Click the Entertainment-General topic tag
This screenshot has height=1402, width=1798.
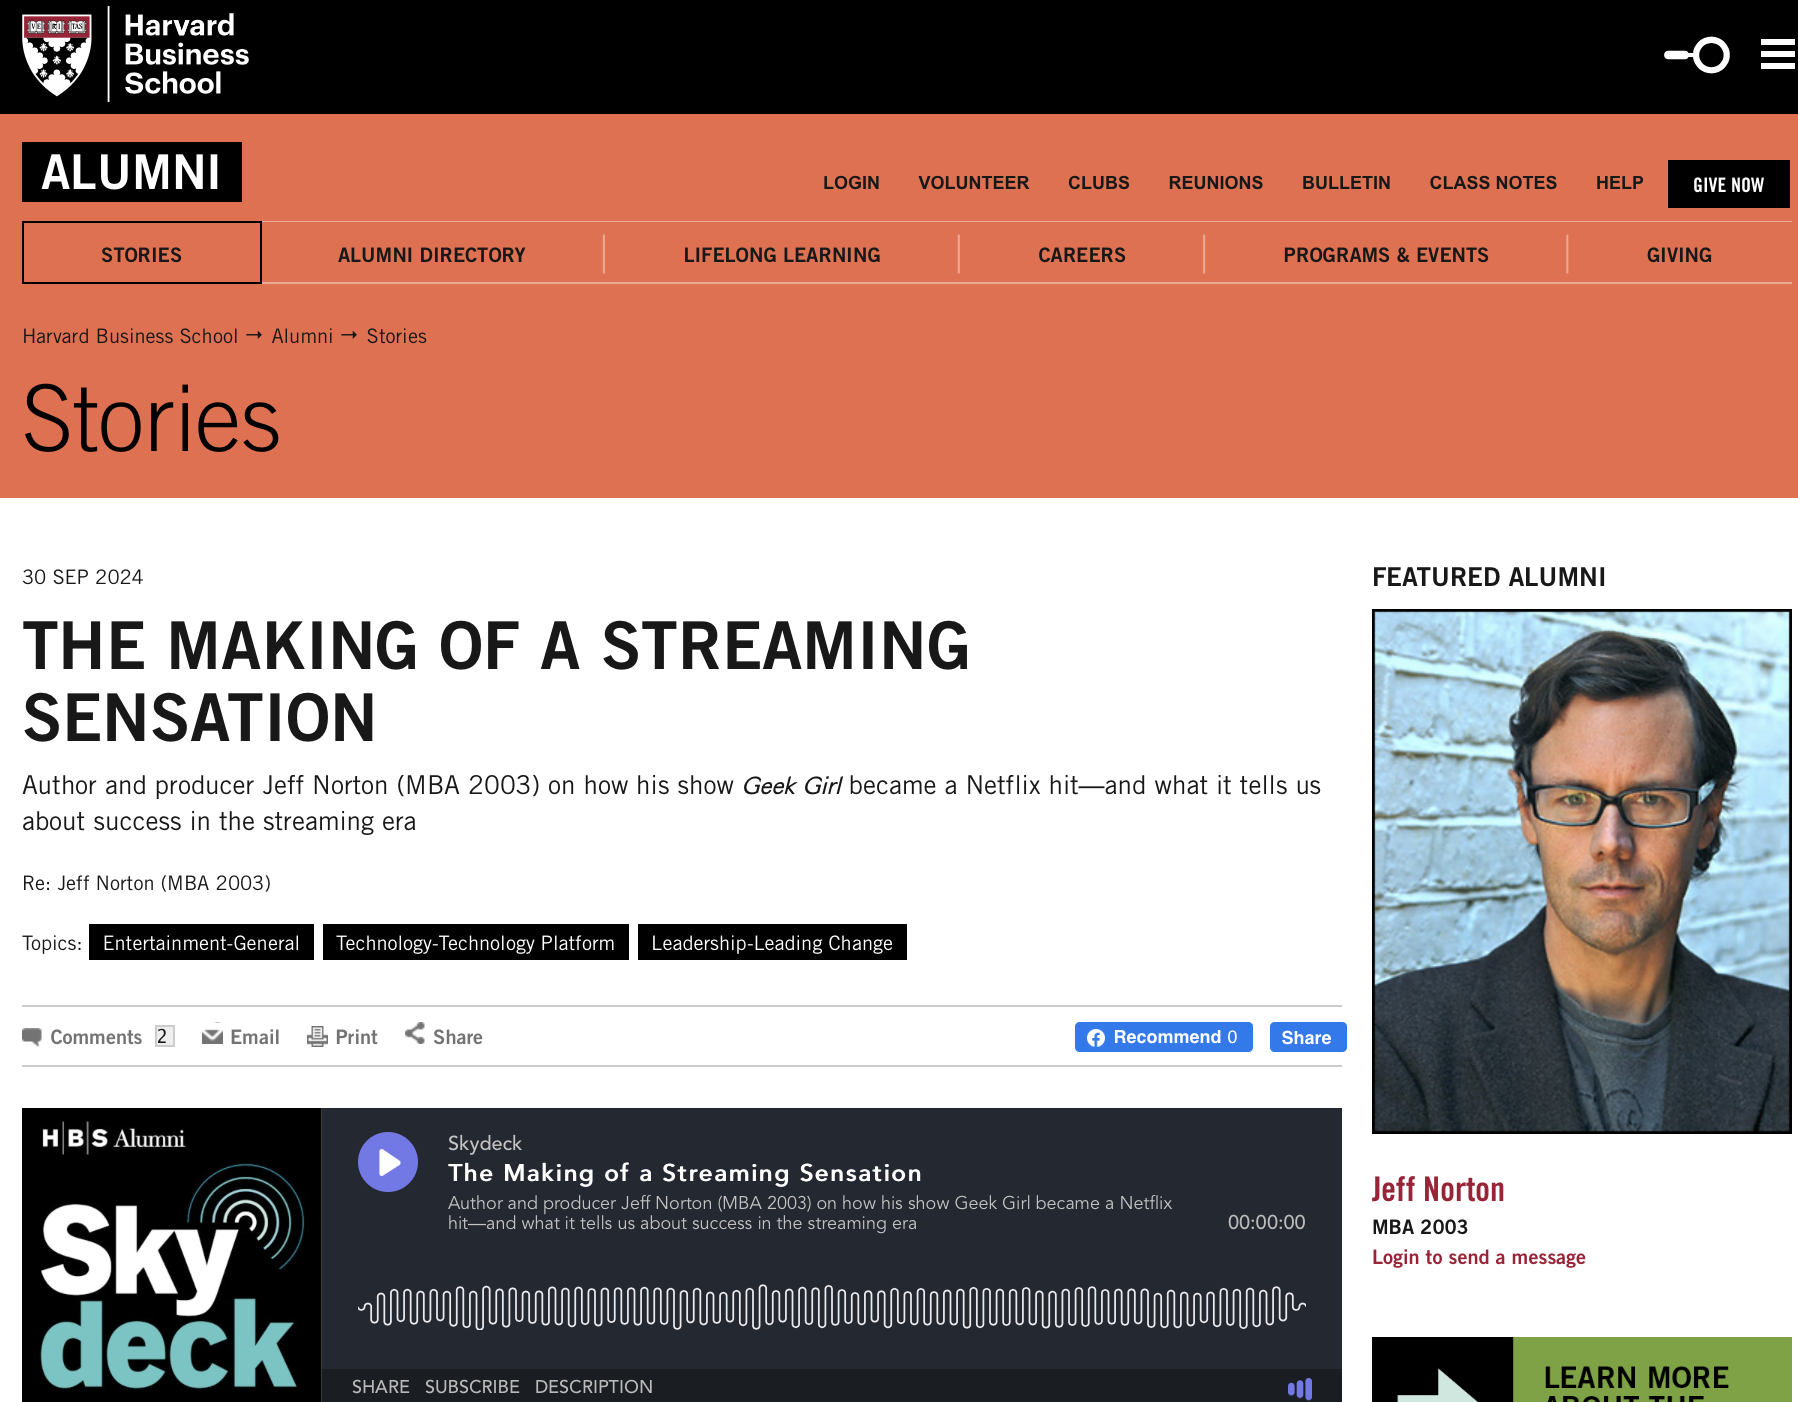click(201, 942)
